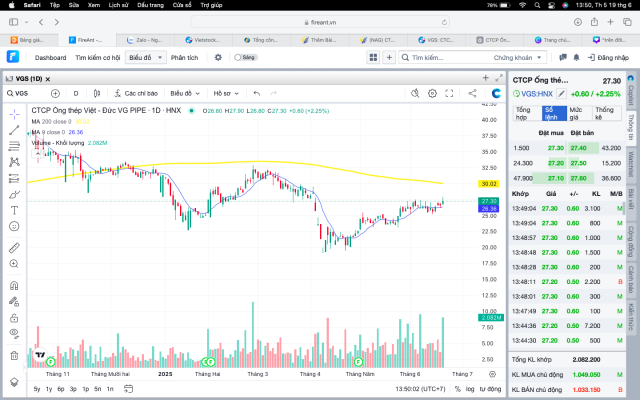Viewport: 640px width, 400px height.
Task: Toggle tự động auto scale
Action: click(x=490, y=389)
